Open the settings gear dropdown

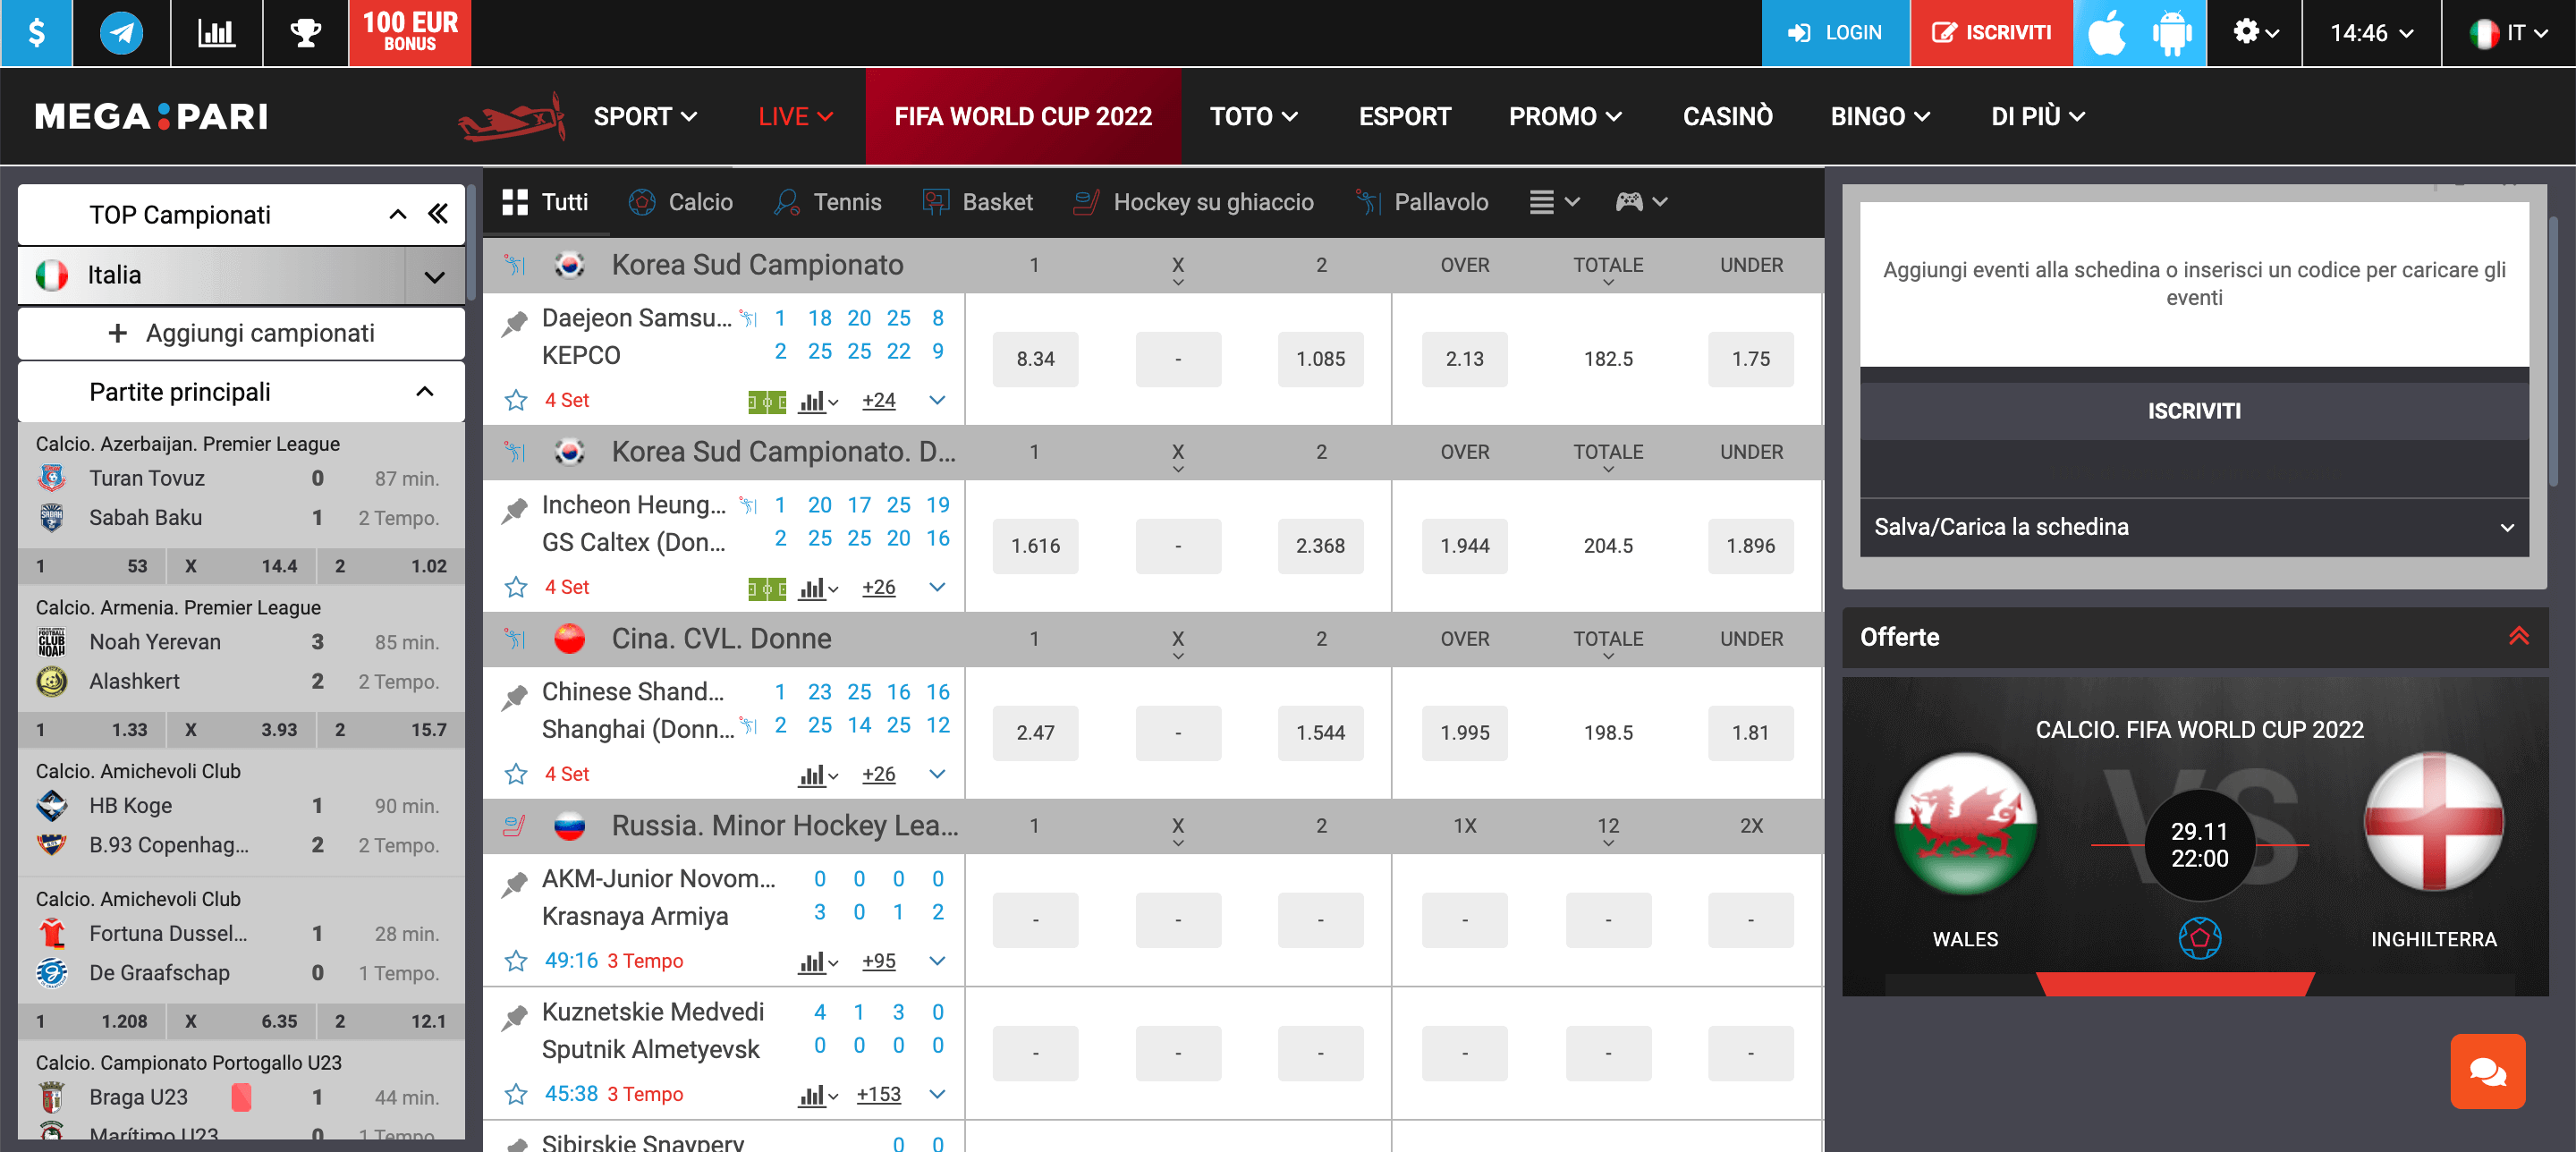coord(2254,33)
